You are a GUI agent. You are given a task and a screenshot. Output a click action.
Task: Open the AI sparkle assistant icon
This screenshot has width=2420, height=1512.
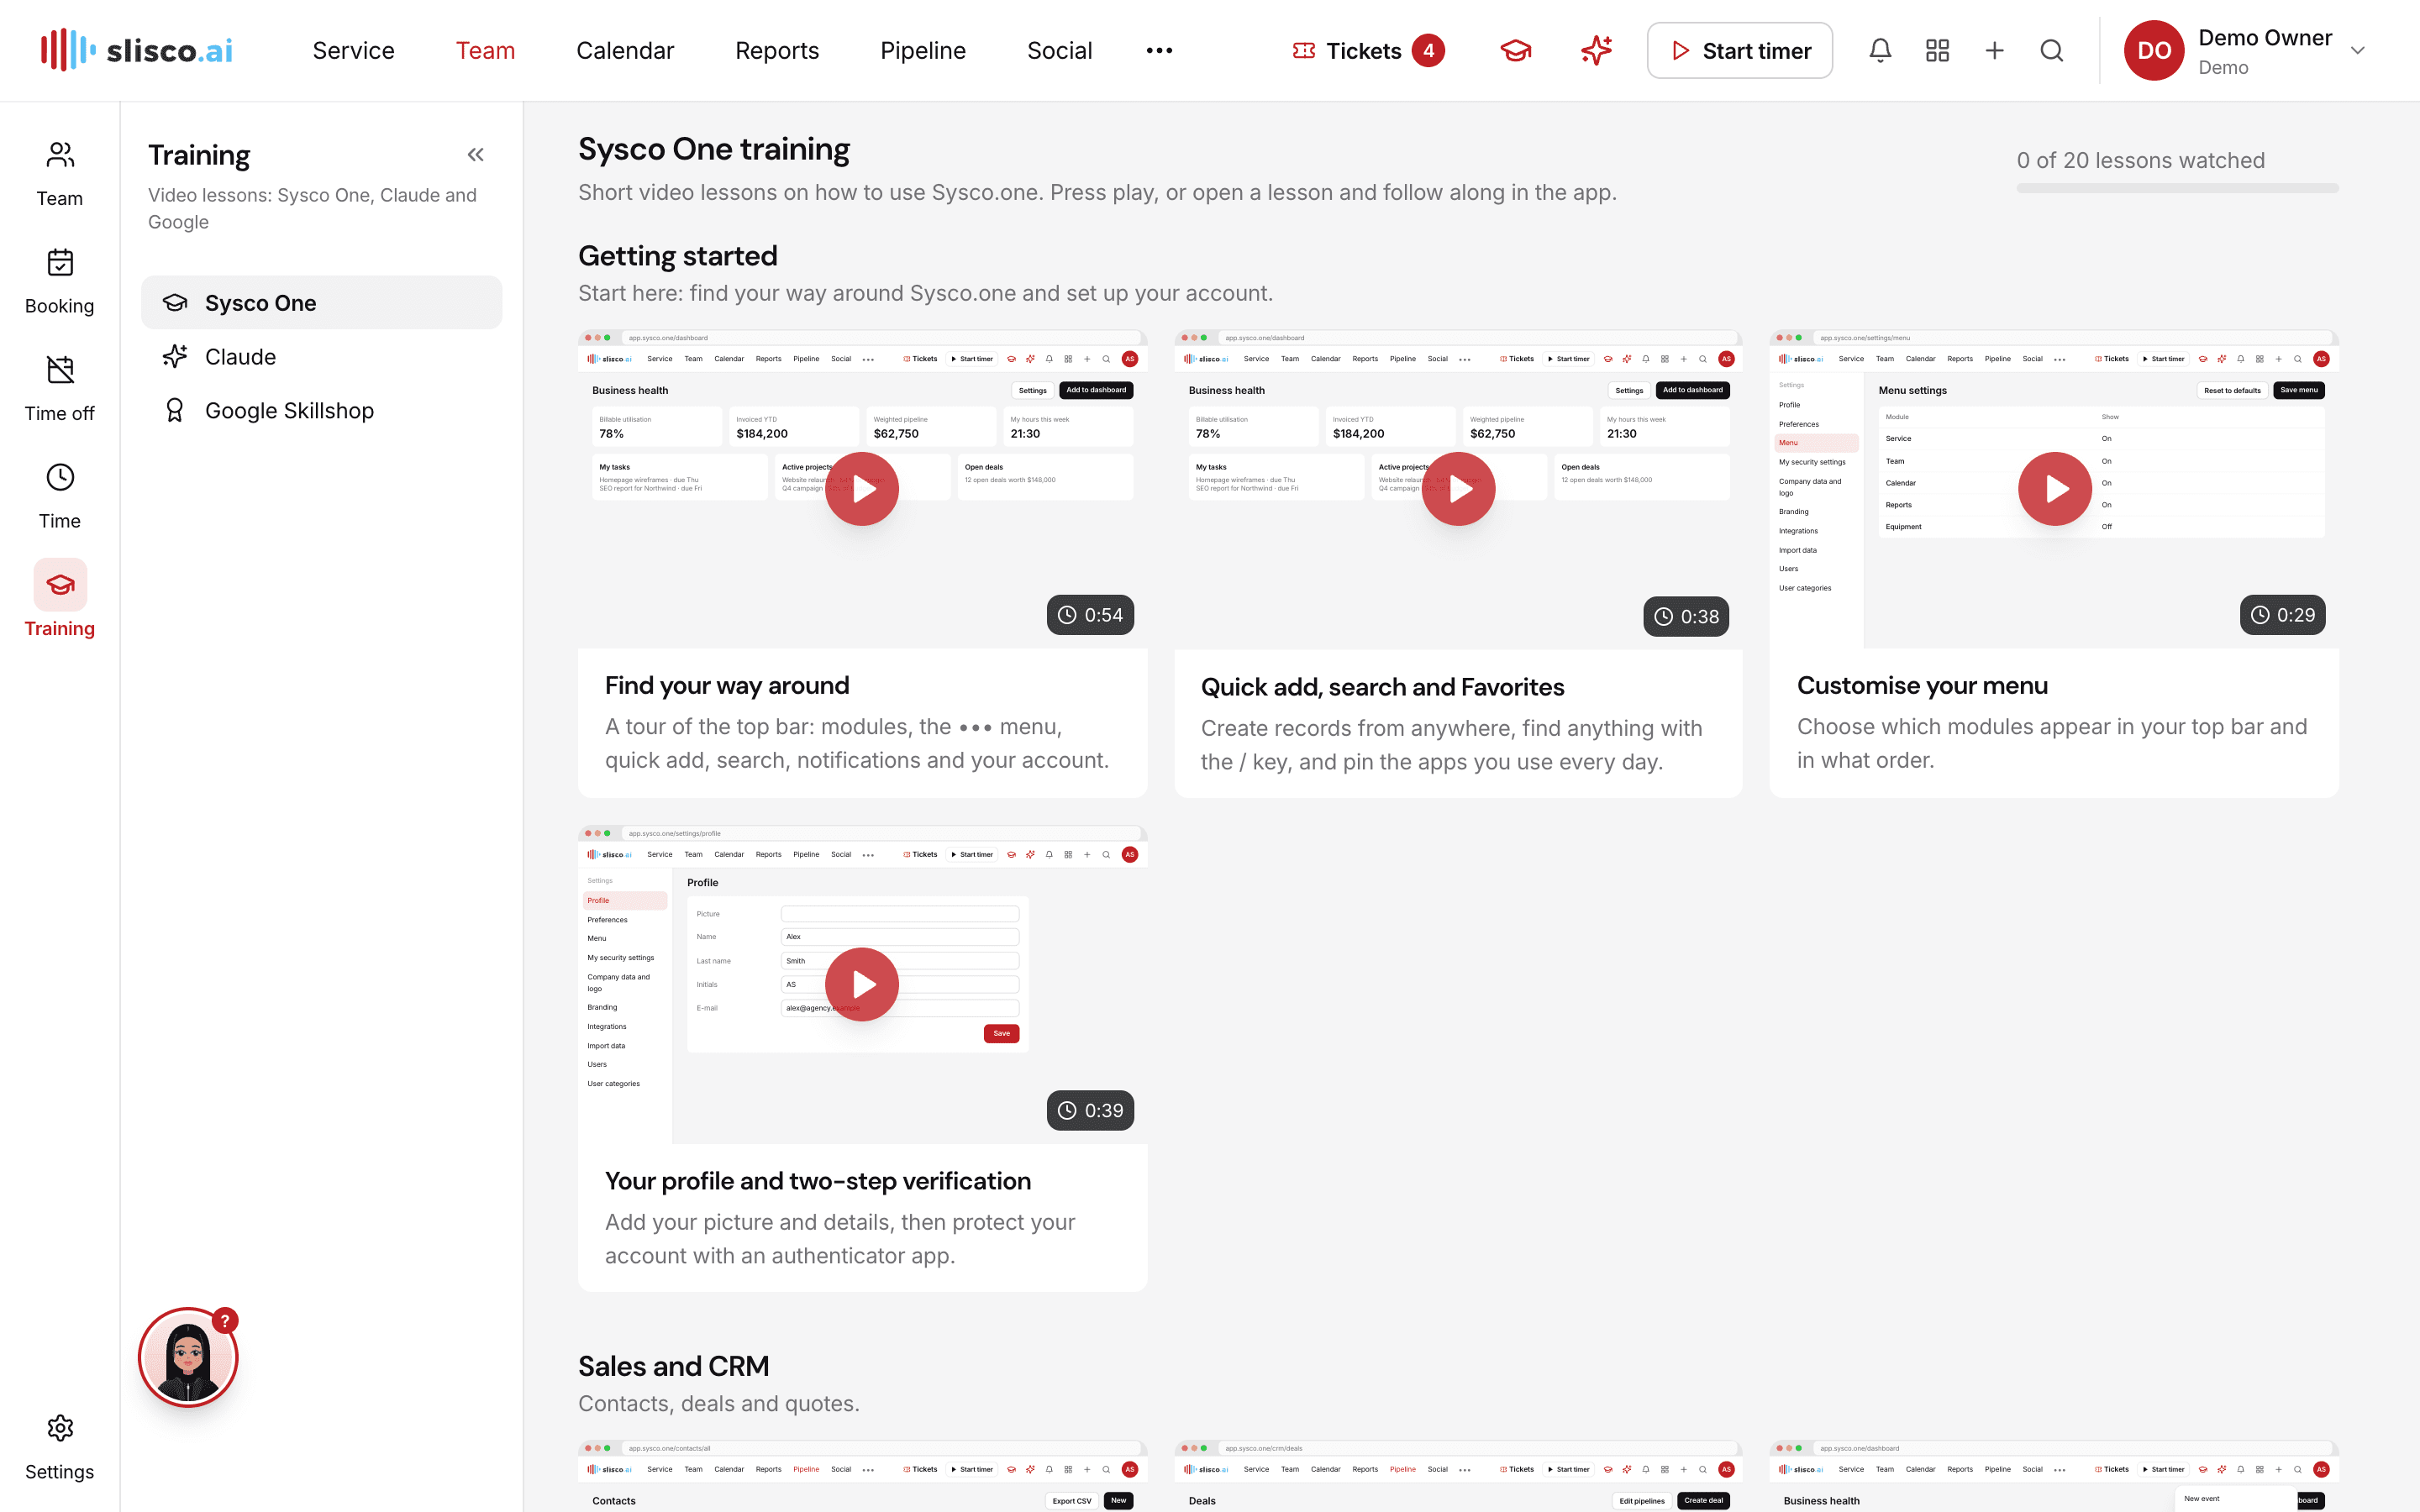coord(1596,50)
